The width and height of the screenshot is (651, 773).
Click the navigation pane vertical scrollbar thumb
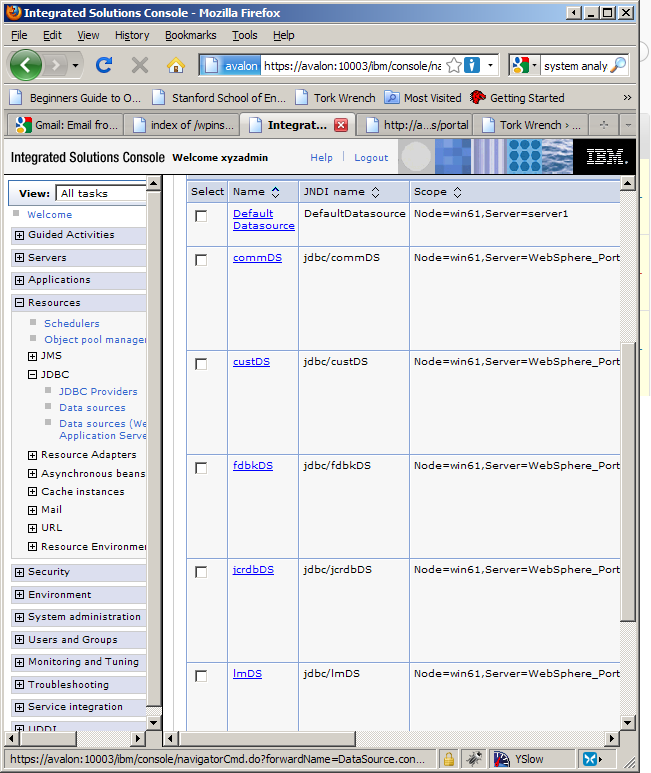point(154,450)
